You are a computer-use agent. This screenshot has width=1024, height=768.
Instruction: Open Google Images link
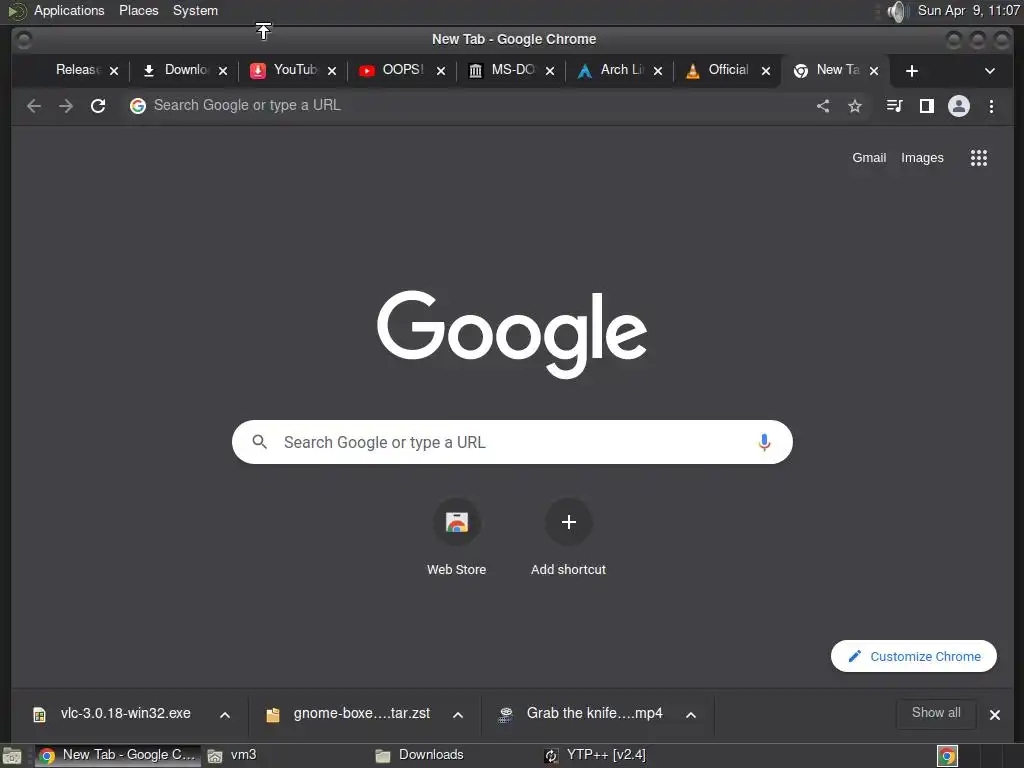click(x=922, y=157)
